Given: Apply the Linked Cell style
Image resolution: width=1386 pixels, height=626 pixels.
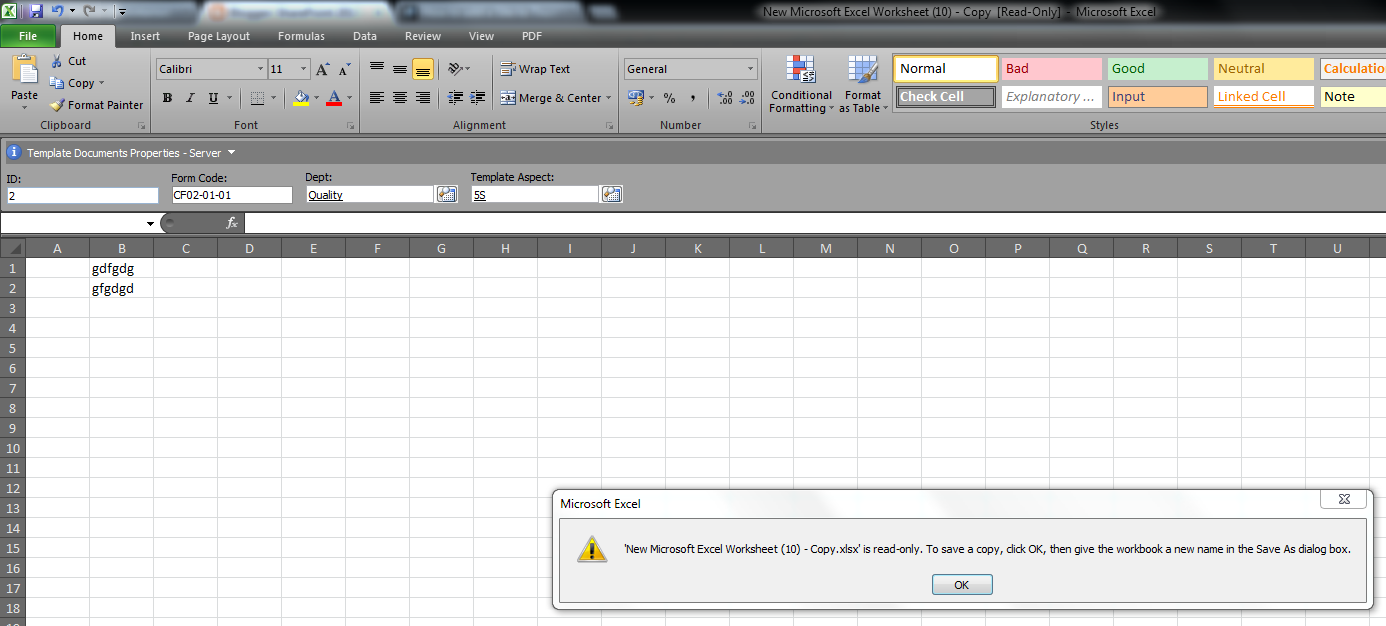Looking at the screenshot, I should (x=1263, y=97).
